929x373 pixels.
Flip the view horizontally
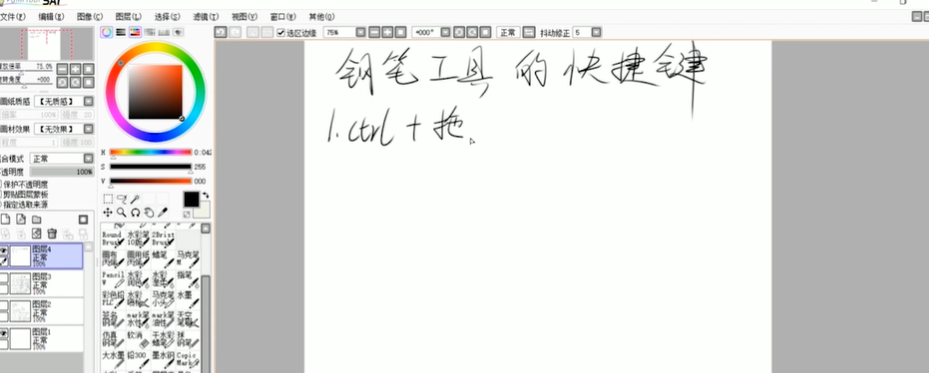[x=530, y=32]
